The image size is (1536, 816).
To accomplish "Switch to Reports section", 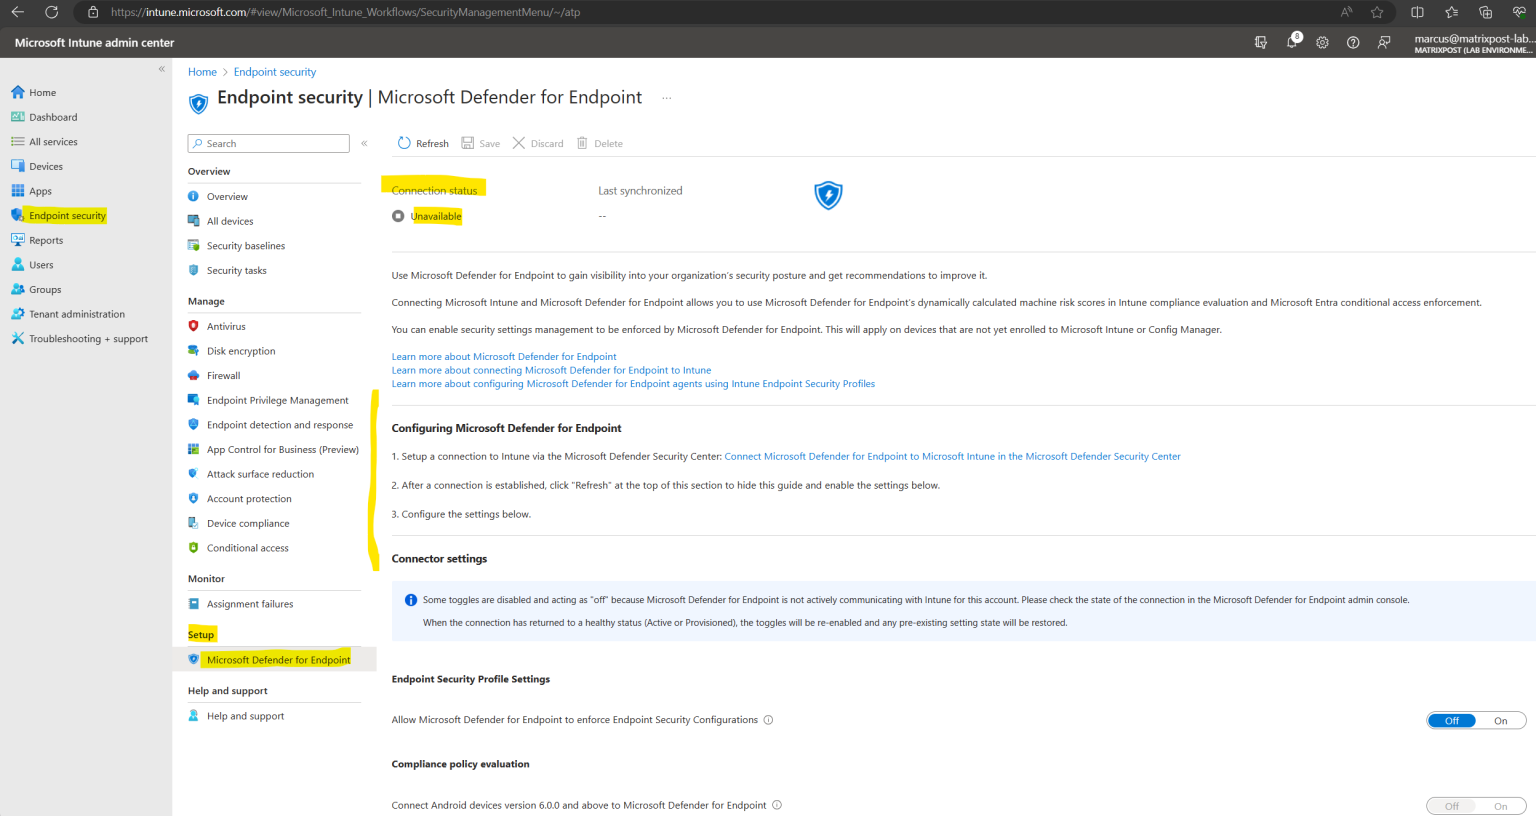I will (x=47, y=240).
